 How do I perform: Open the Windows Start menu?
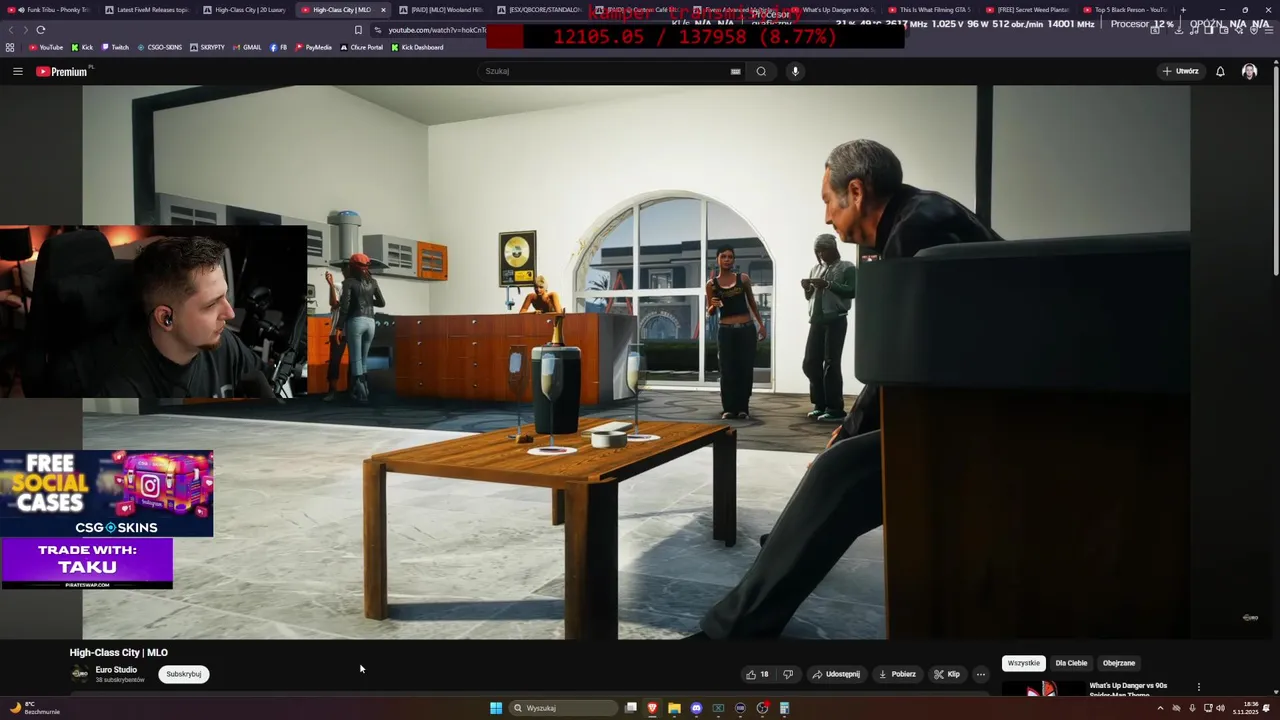click(496, 708)
